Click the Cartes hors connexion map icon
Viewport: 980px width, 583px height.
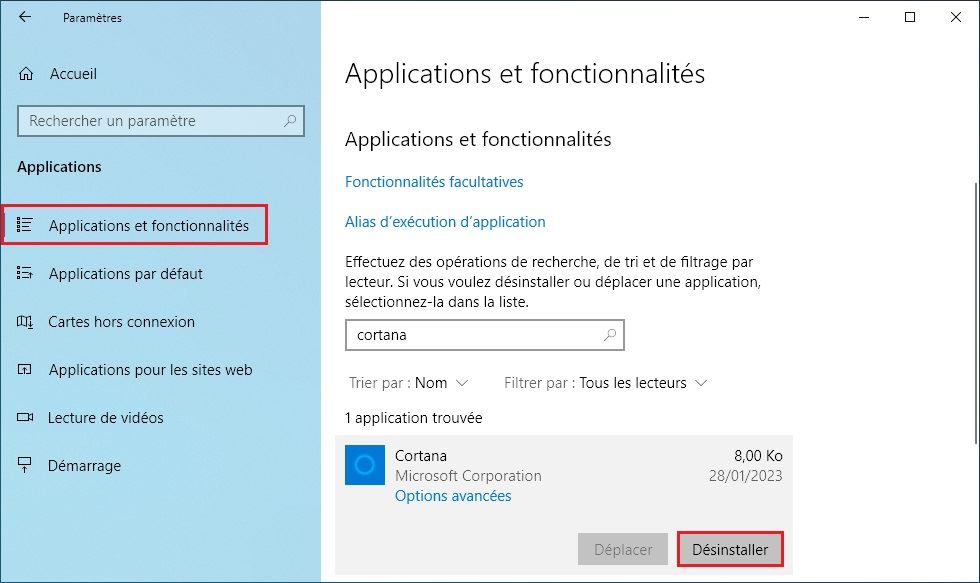click(x=24, y=321)
